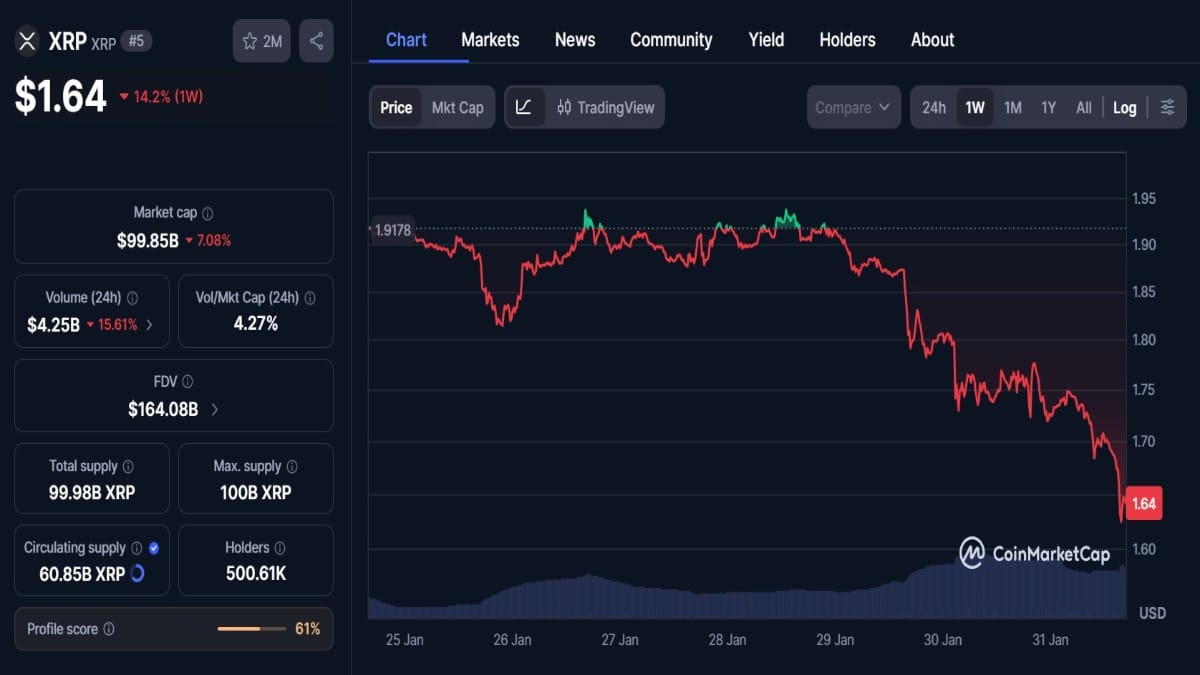This screenshot has width=1200, height=675.
Task: Select the 1Y time range
Action: point(1048,107)
